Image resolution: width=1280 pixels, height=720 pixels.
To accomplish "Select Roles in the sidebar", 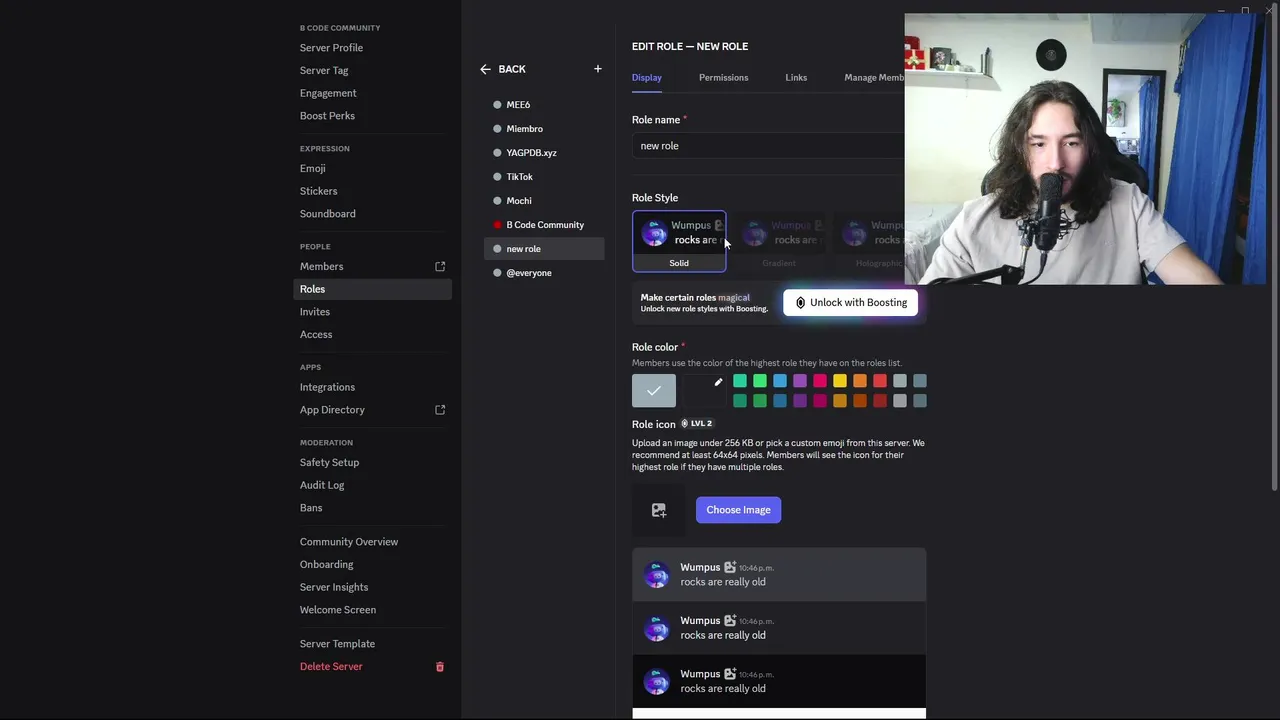I will [x=372, y=289].
